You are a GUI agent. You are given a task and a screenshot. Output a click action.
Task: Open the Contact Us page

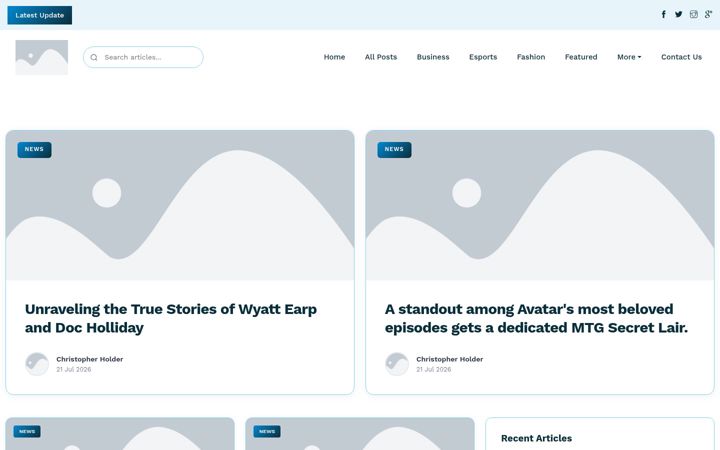coord(681,57)
